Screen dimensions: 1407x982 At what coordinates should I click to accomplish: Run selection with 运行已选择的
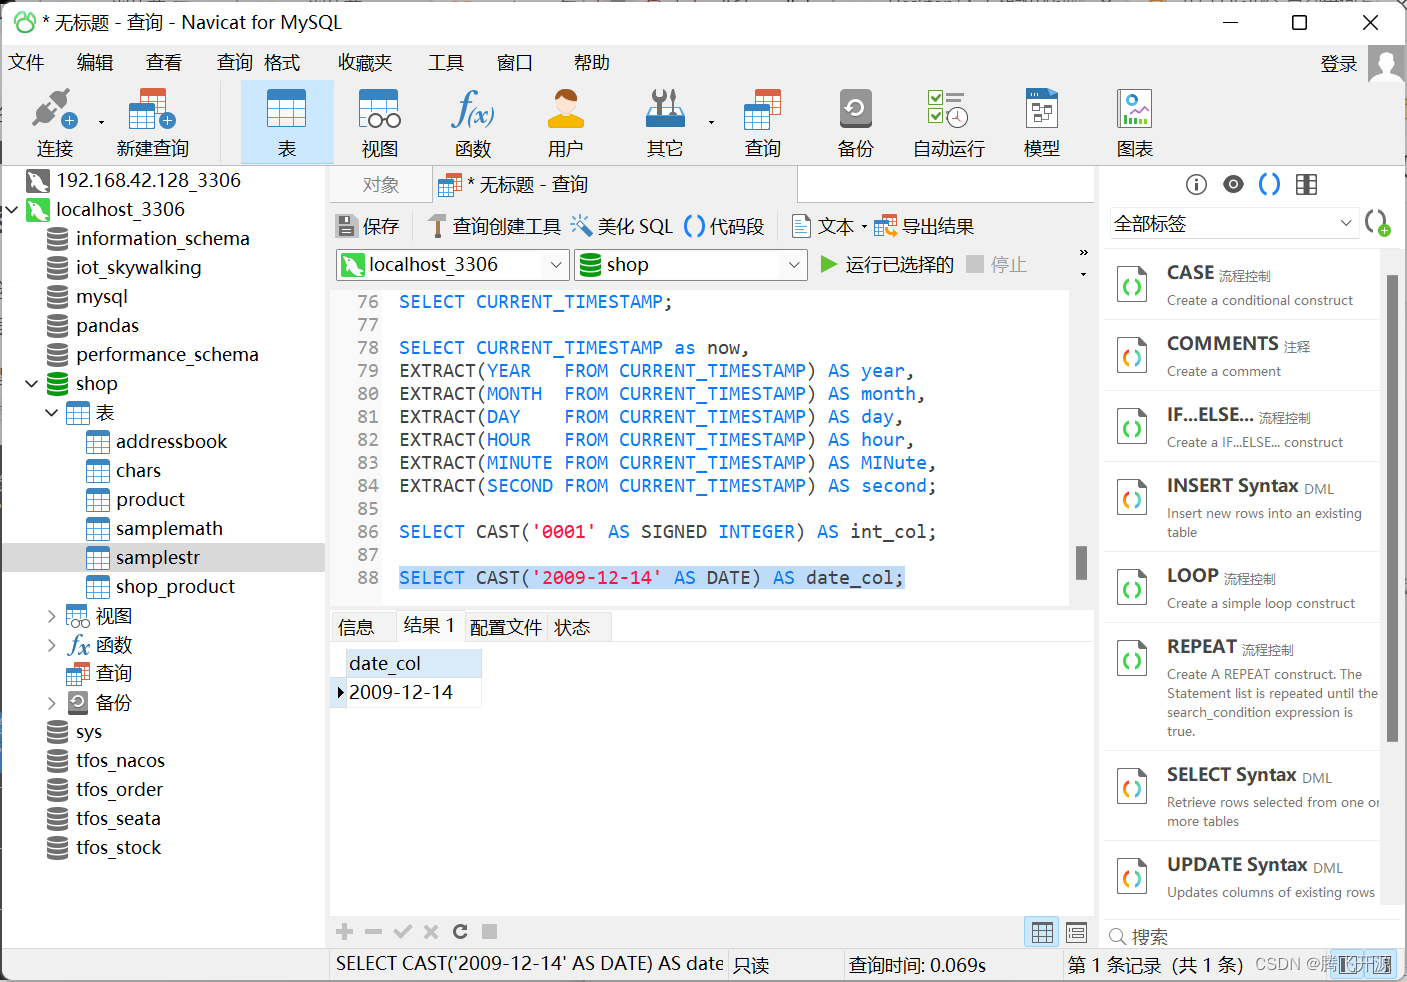(887, 265)
